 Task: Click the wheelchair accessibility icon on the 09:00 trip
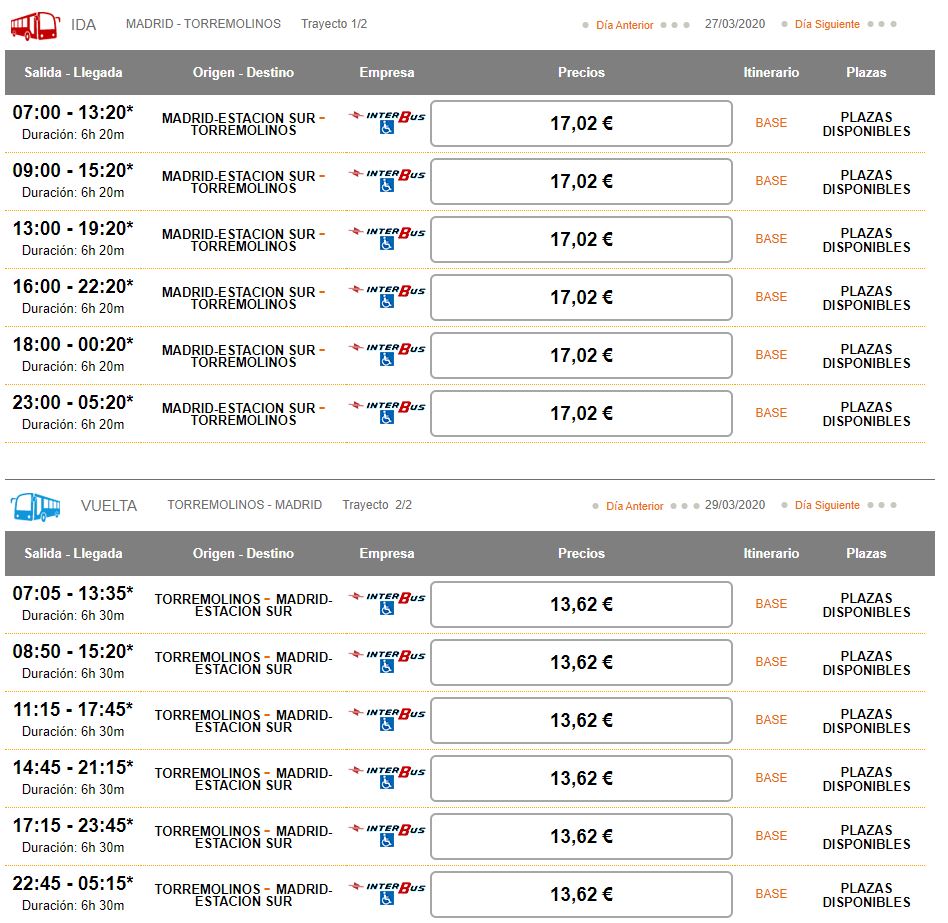(x=387, y=185)
